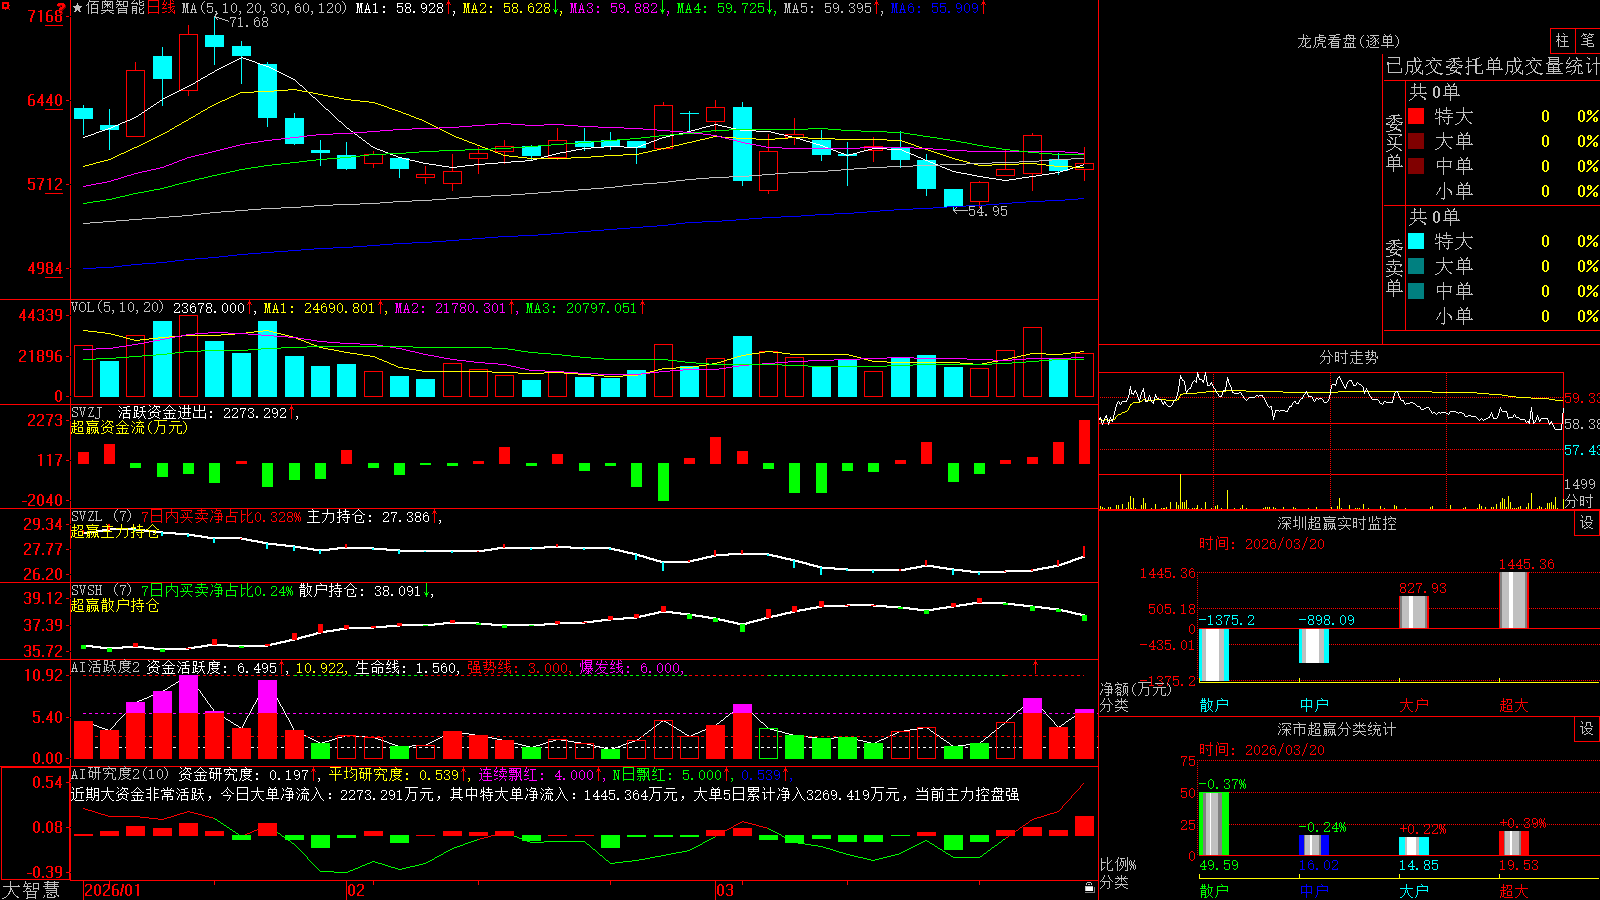Click the 超赢资金流(万元) label

[x=129, y=427]
